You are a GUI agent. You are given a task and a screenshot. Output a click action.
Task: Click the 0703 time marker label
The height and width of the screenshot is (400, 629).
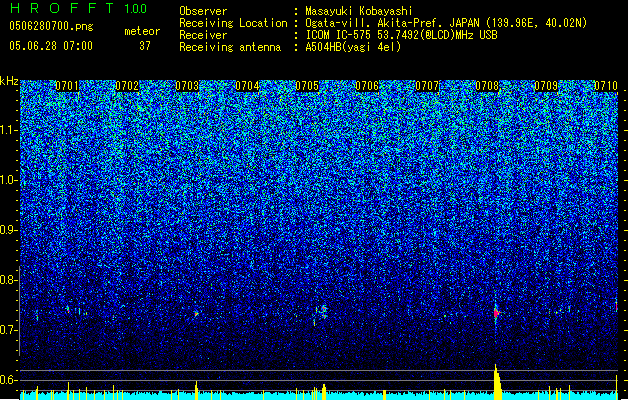tap(187, 86)
